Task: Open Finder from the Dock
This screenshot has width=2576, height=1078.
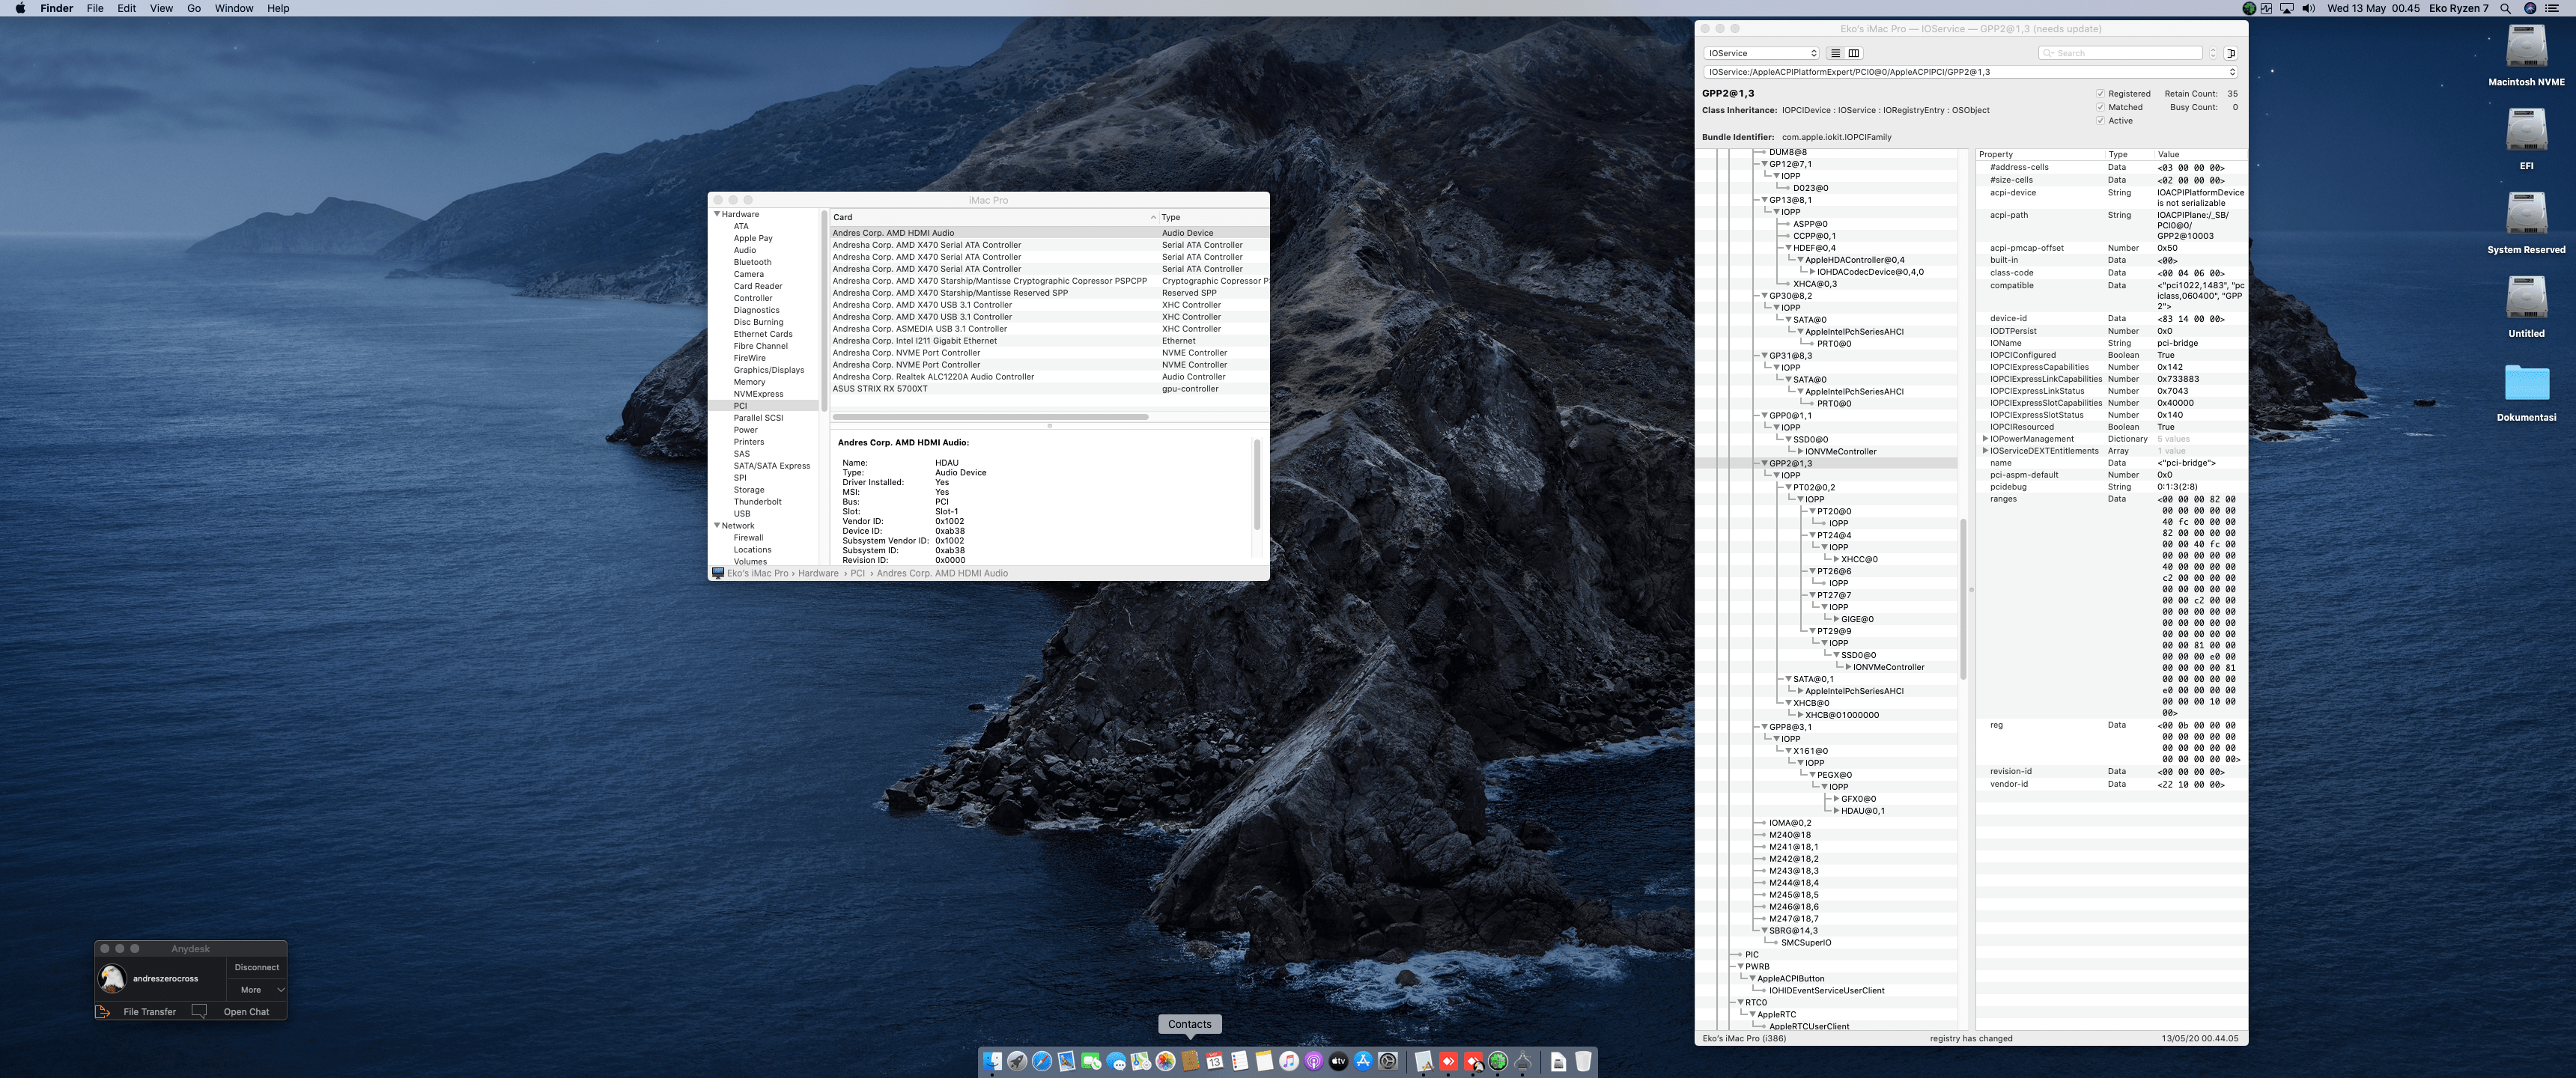Action: tap(992, 1061)
